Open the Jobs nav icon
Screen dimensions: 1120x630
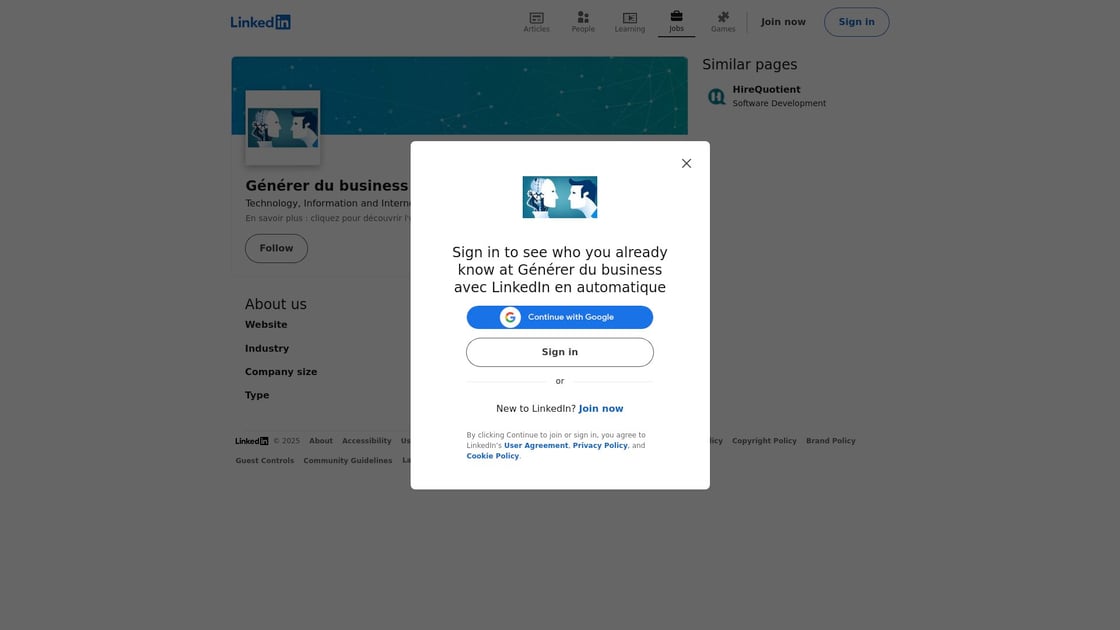click(x=676, y=22)
